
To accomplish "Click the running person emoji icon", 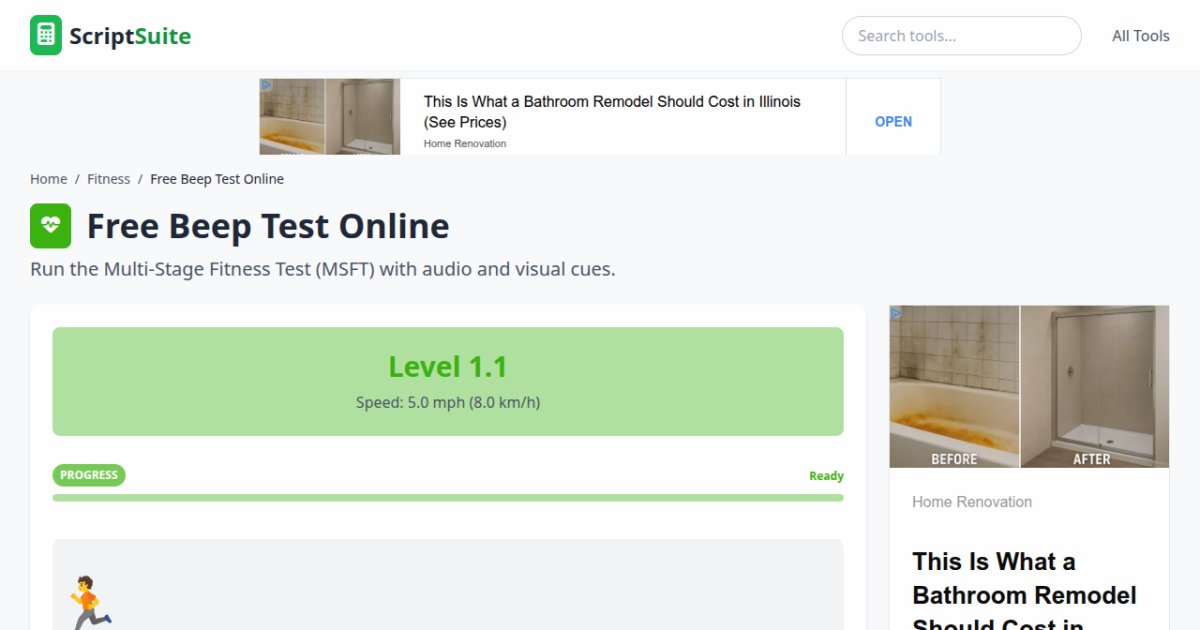I will point(88,601).
